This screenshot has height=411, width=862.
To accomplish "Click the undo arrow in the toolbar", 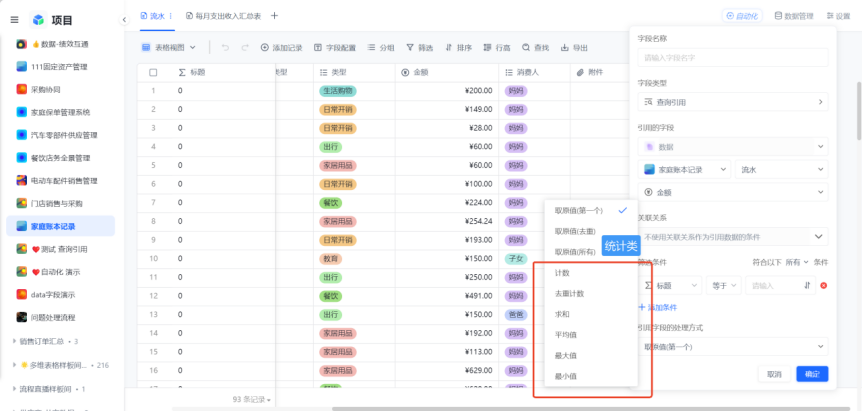I will click(225, 48).
